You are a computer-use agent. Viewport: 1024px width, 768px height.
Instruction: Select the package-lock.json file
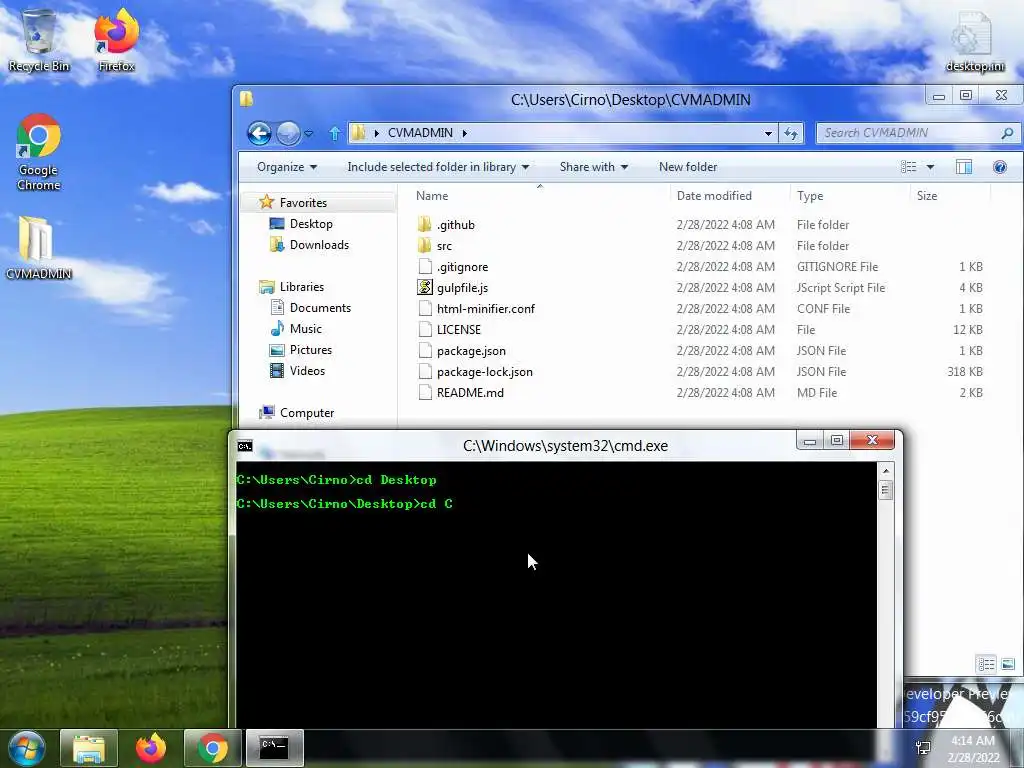tap(485, 372)
